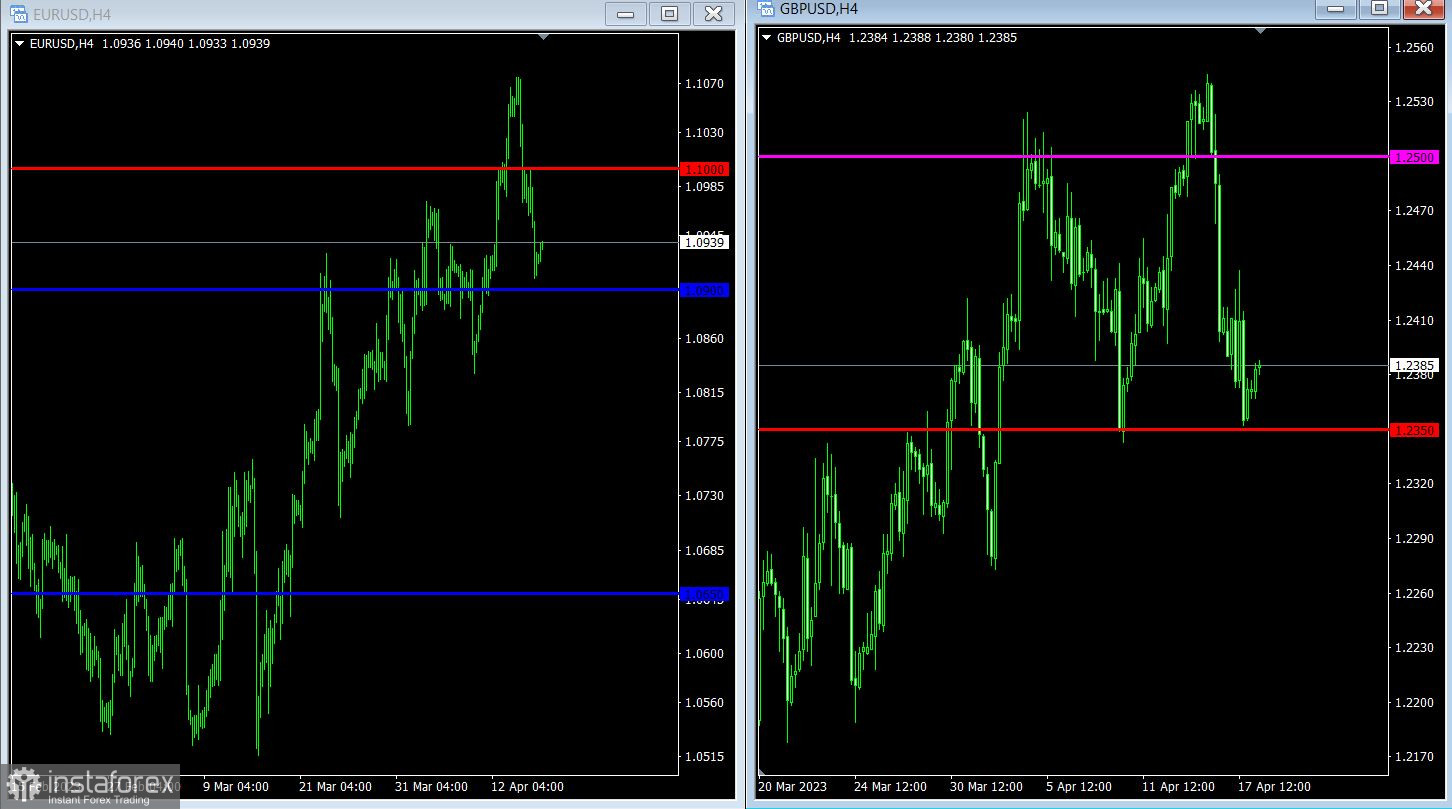Minimize the EURUSD,H4 chart window
The image size is (1452, 809).
[x=625, y=13]
